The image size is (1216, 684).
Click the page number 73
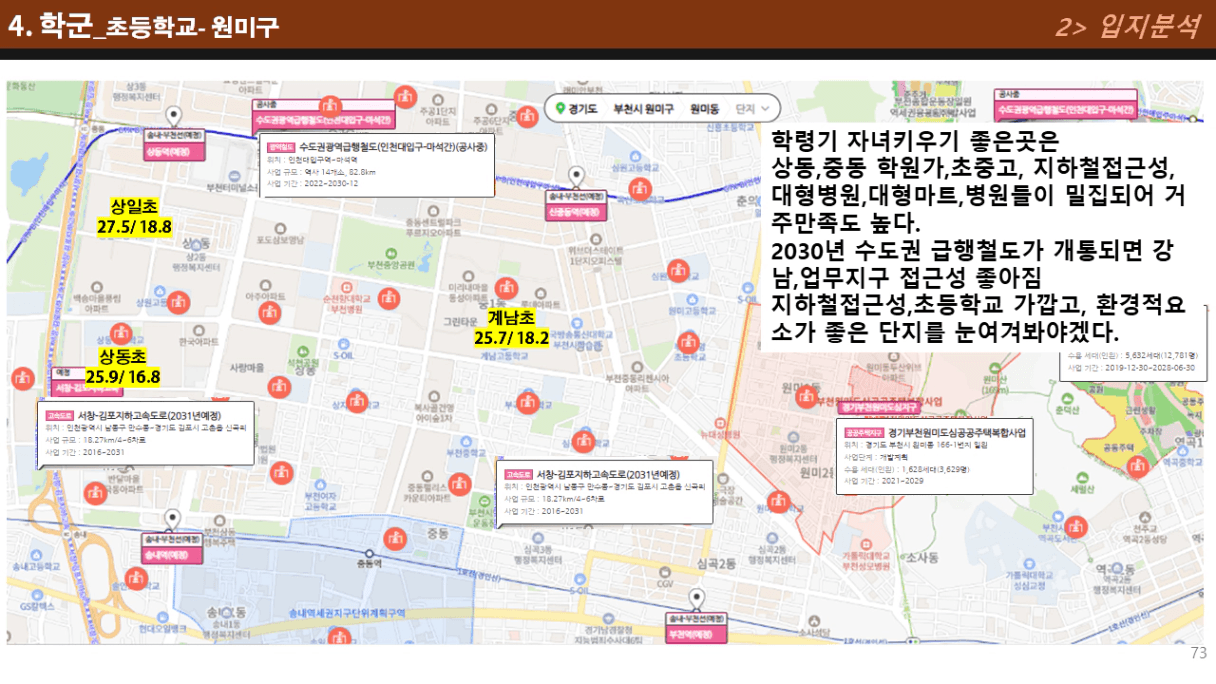tap(1199, 654)
